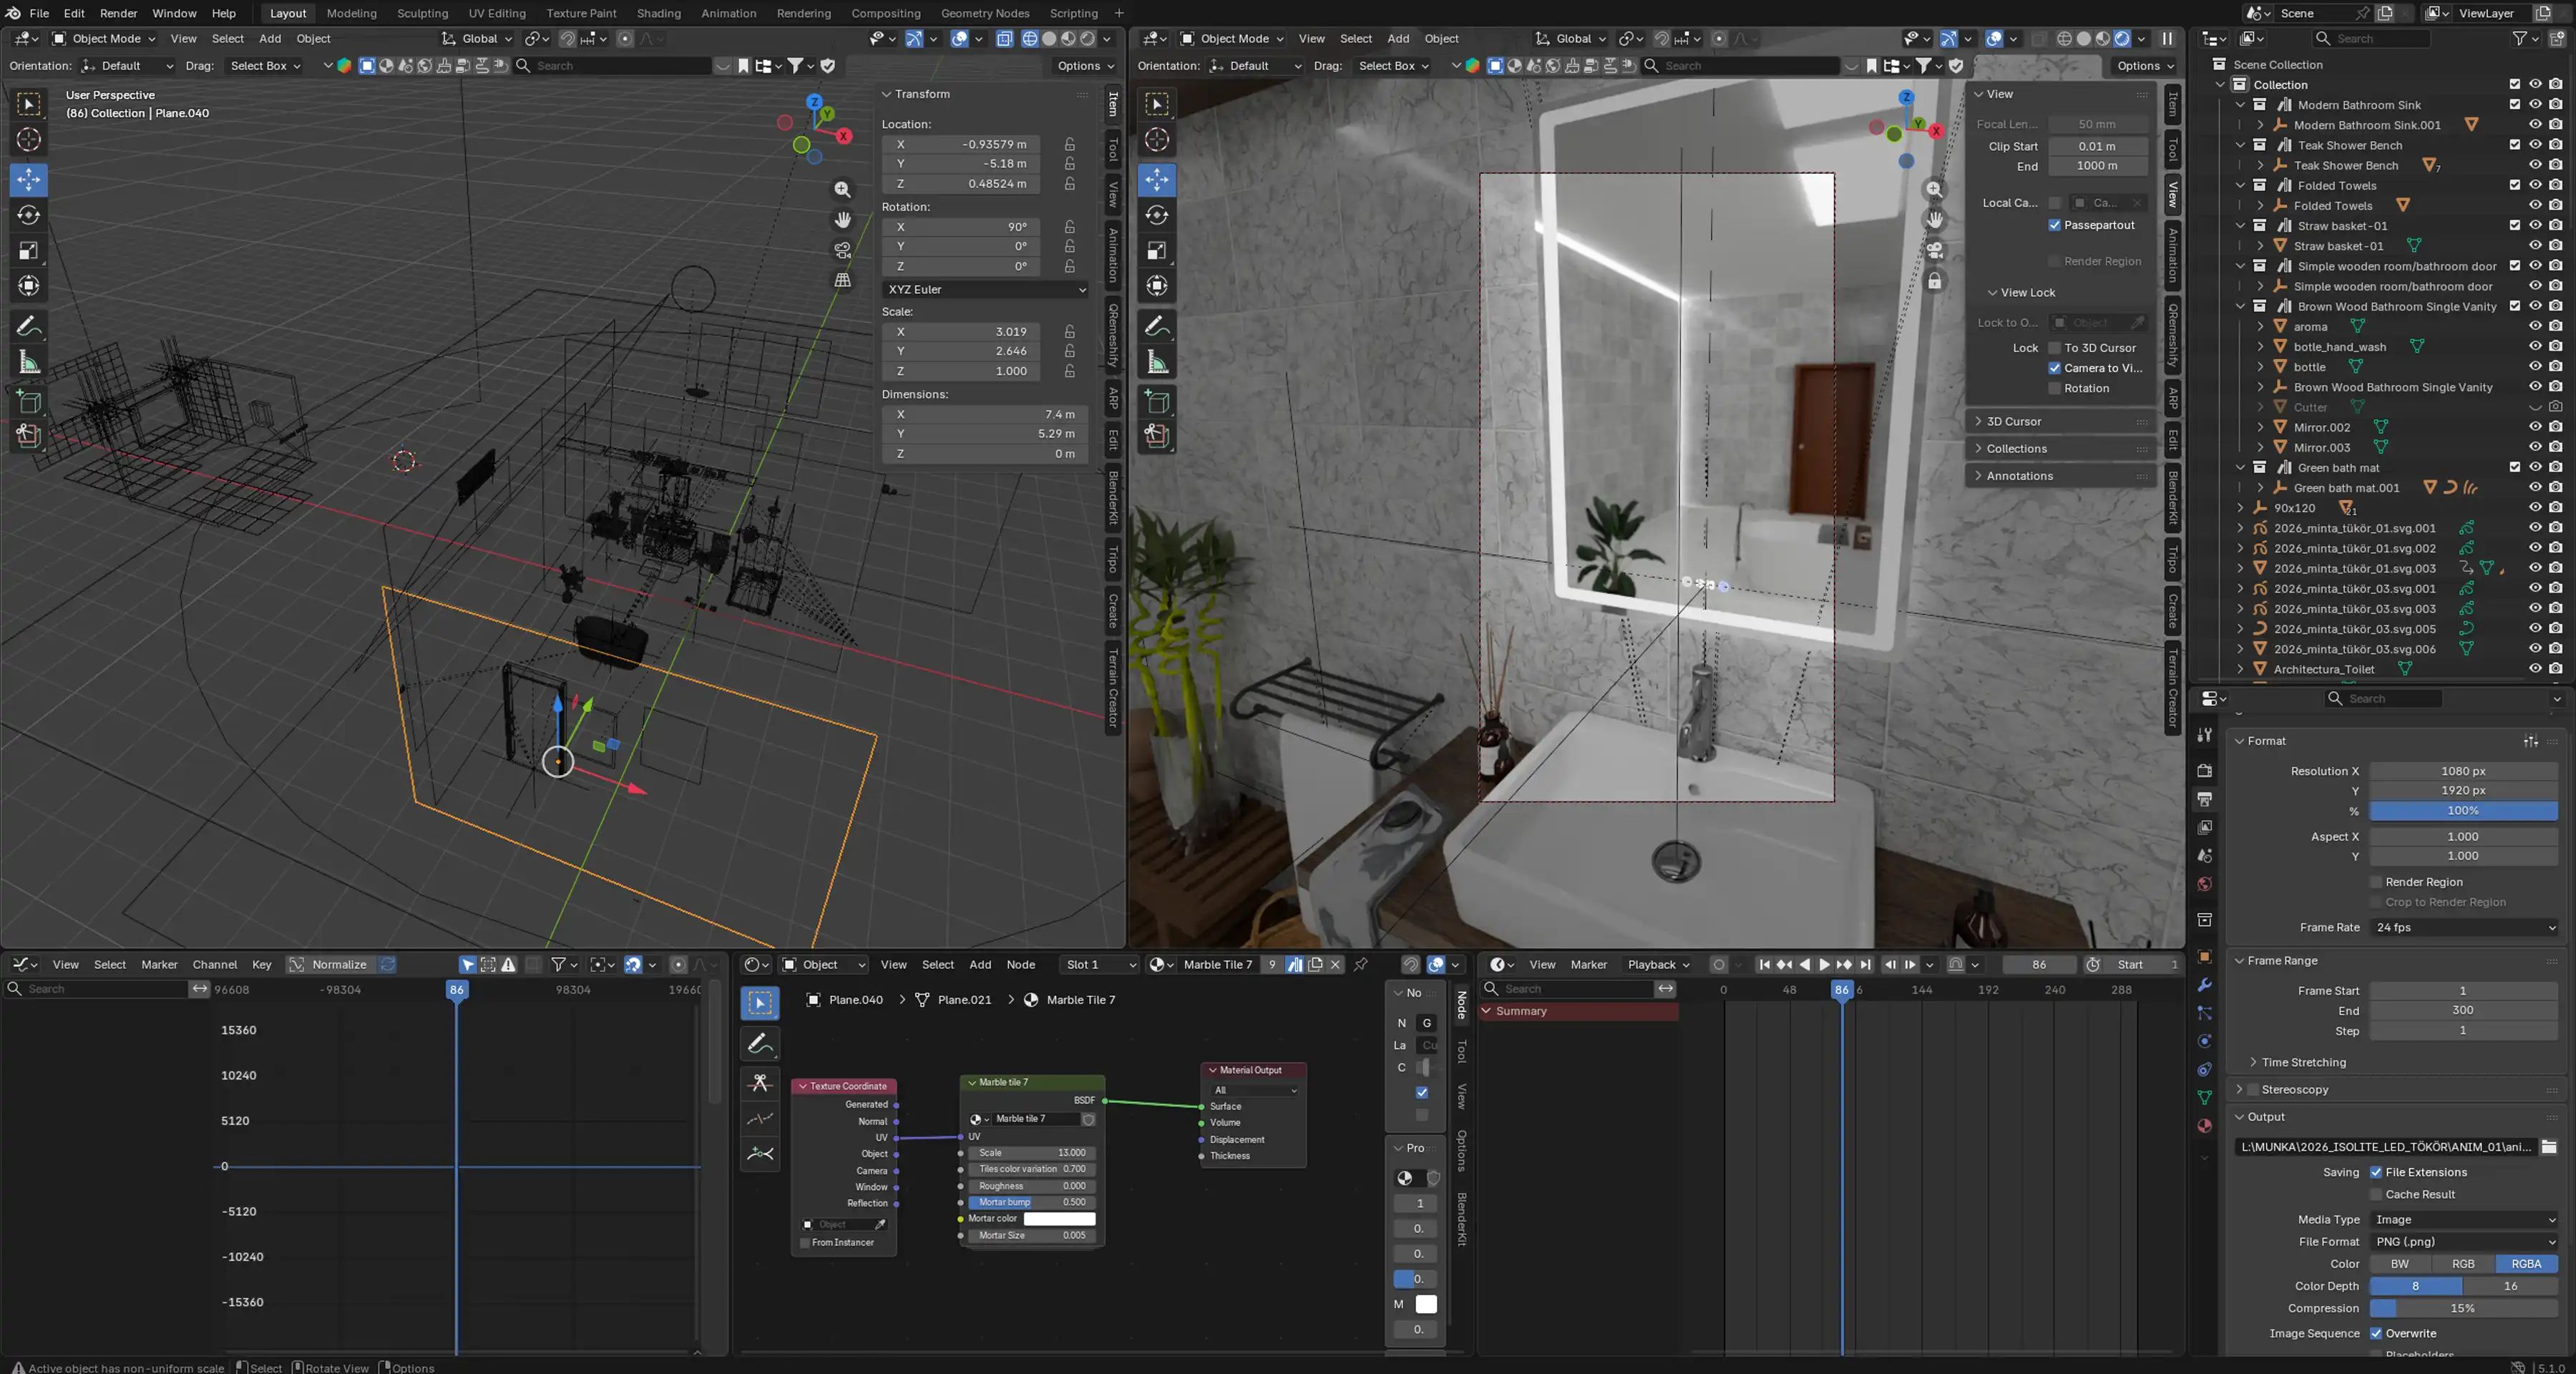The height and width of the screenshot is (1374, 2576).
Task: Select the Annotate tool in node editor
Action: tap(760, 1044)
